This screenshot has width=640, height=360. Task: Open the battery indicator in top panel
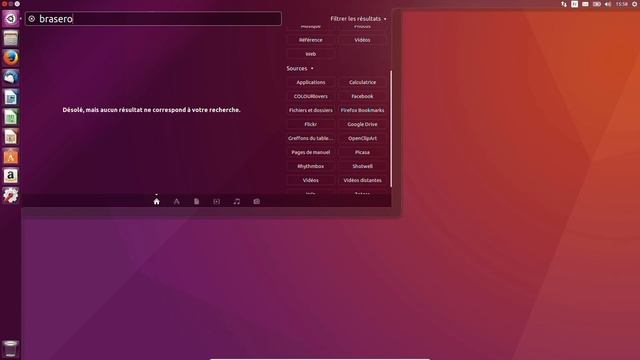click(x=597, y=4)
